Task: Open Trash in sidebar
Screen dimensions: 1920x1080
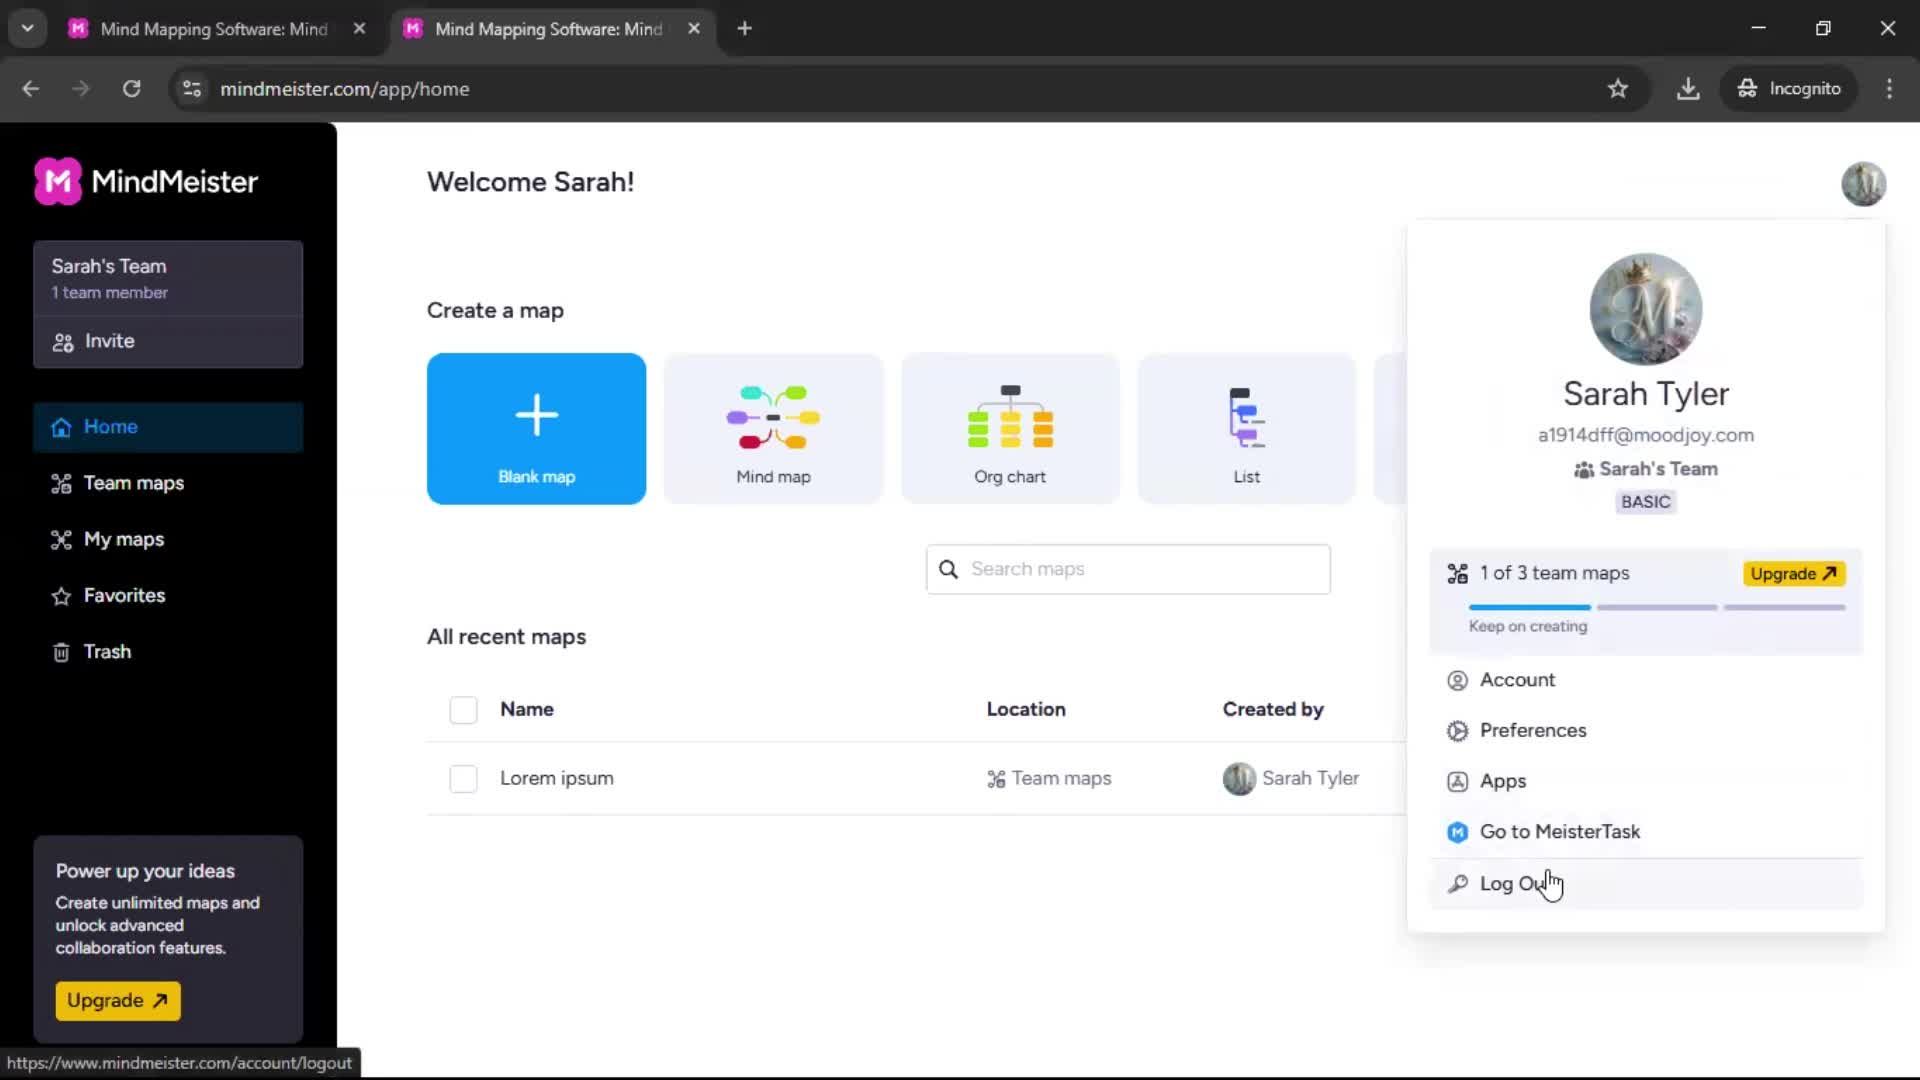Action: point(168,652)
